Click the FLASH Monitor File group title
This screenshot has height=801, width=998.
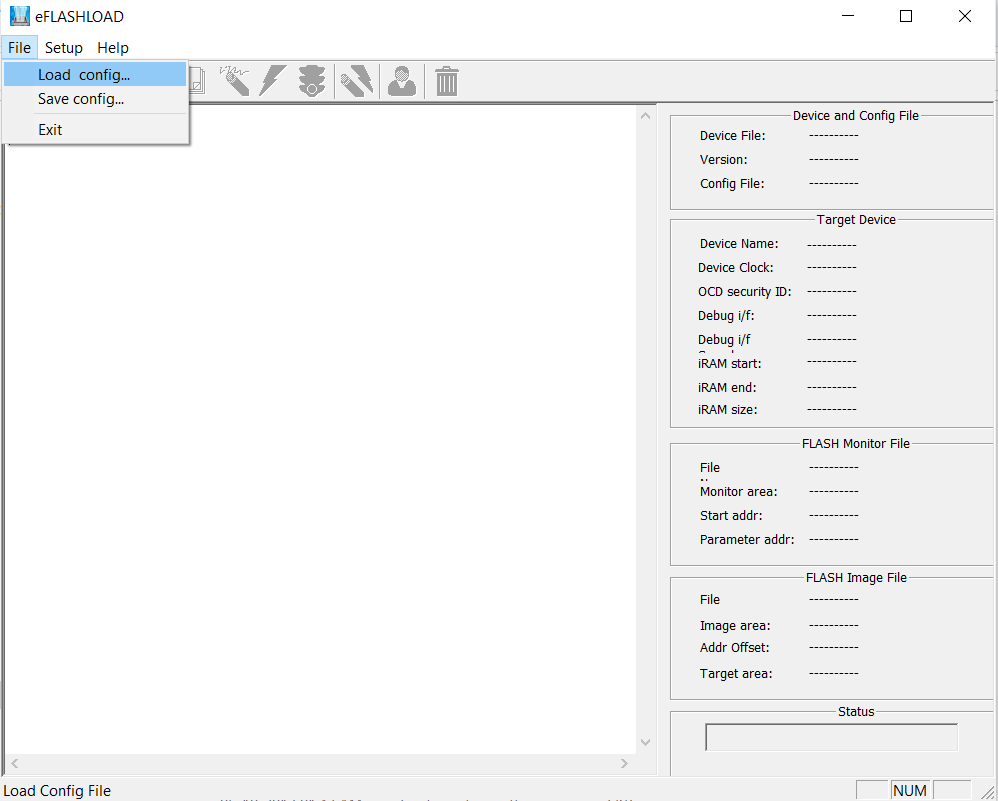tap(855, 444)
